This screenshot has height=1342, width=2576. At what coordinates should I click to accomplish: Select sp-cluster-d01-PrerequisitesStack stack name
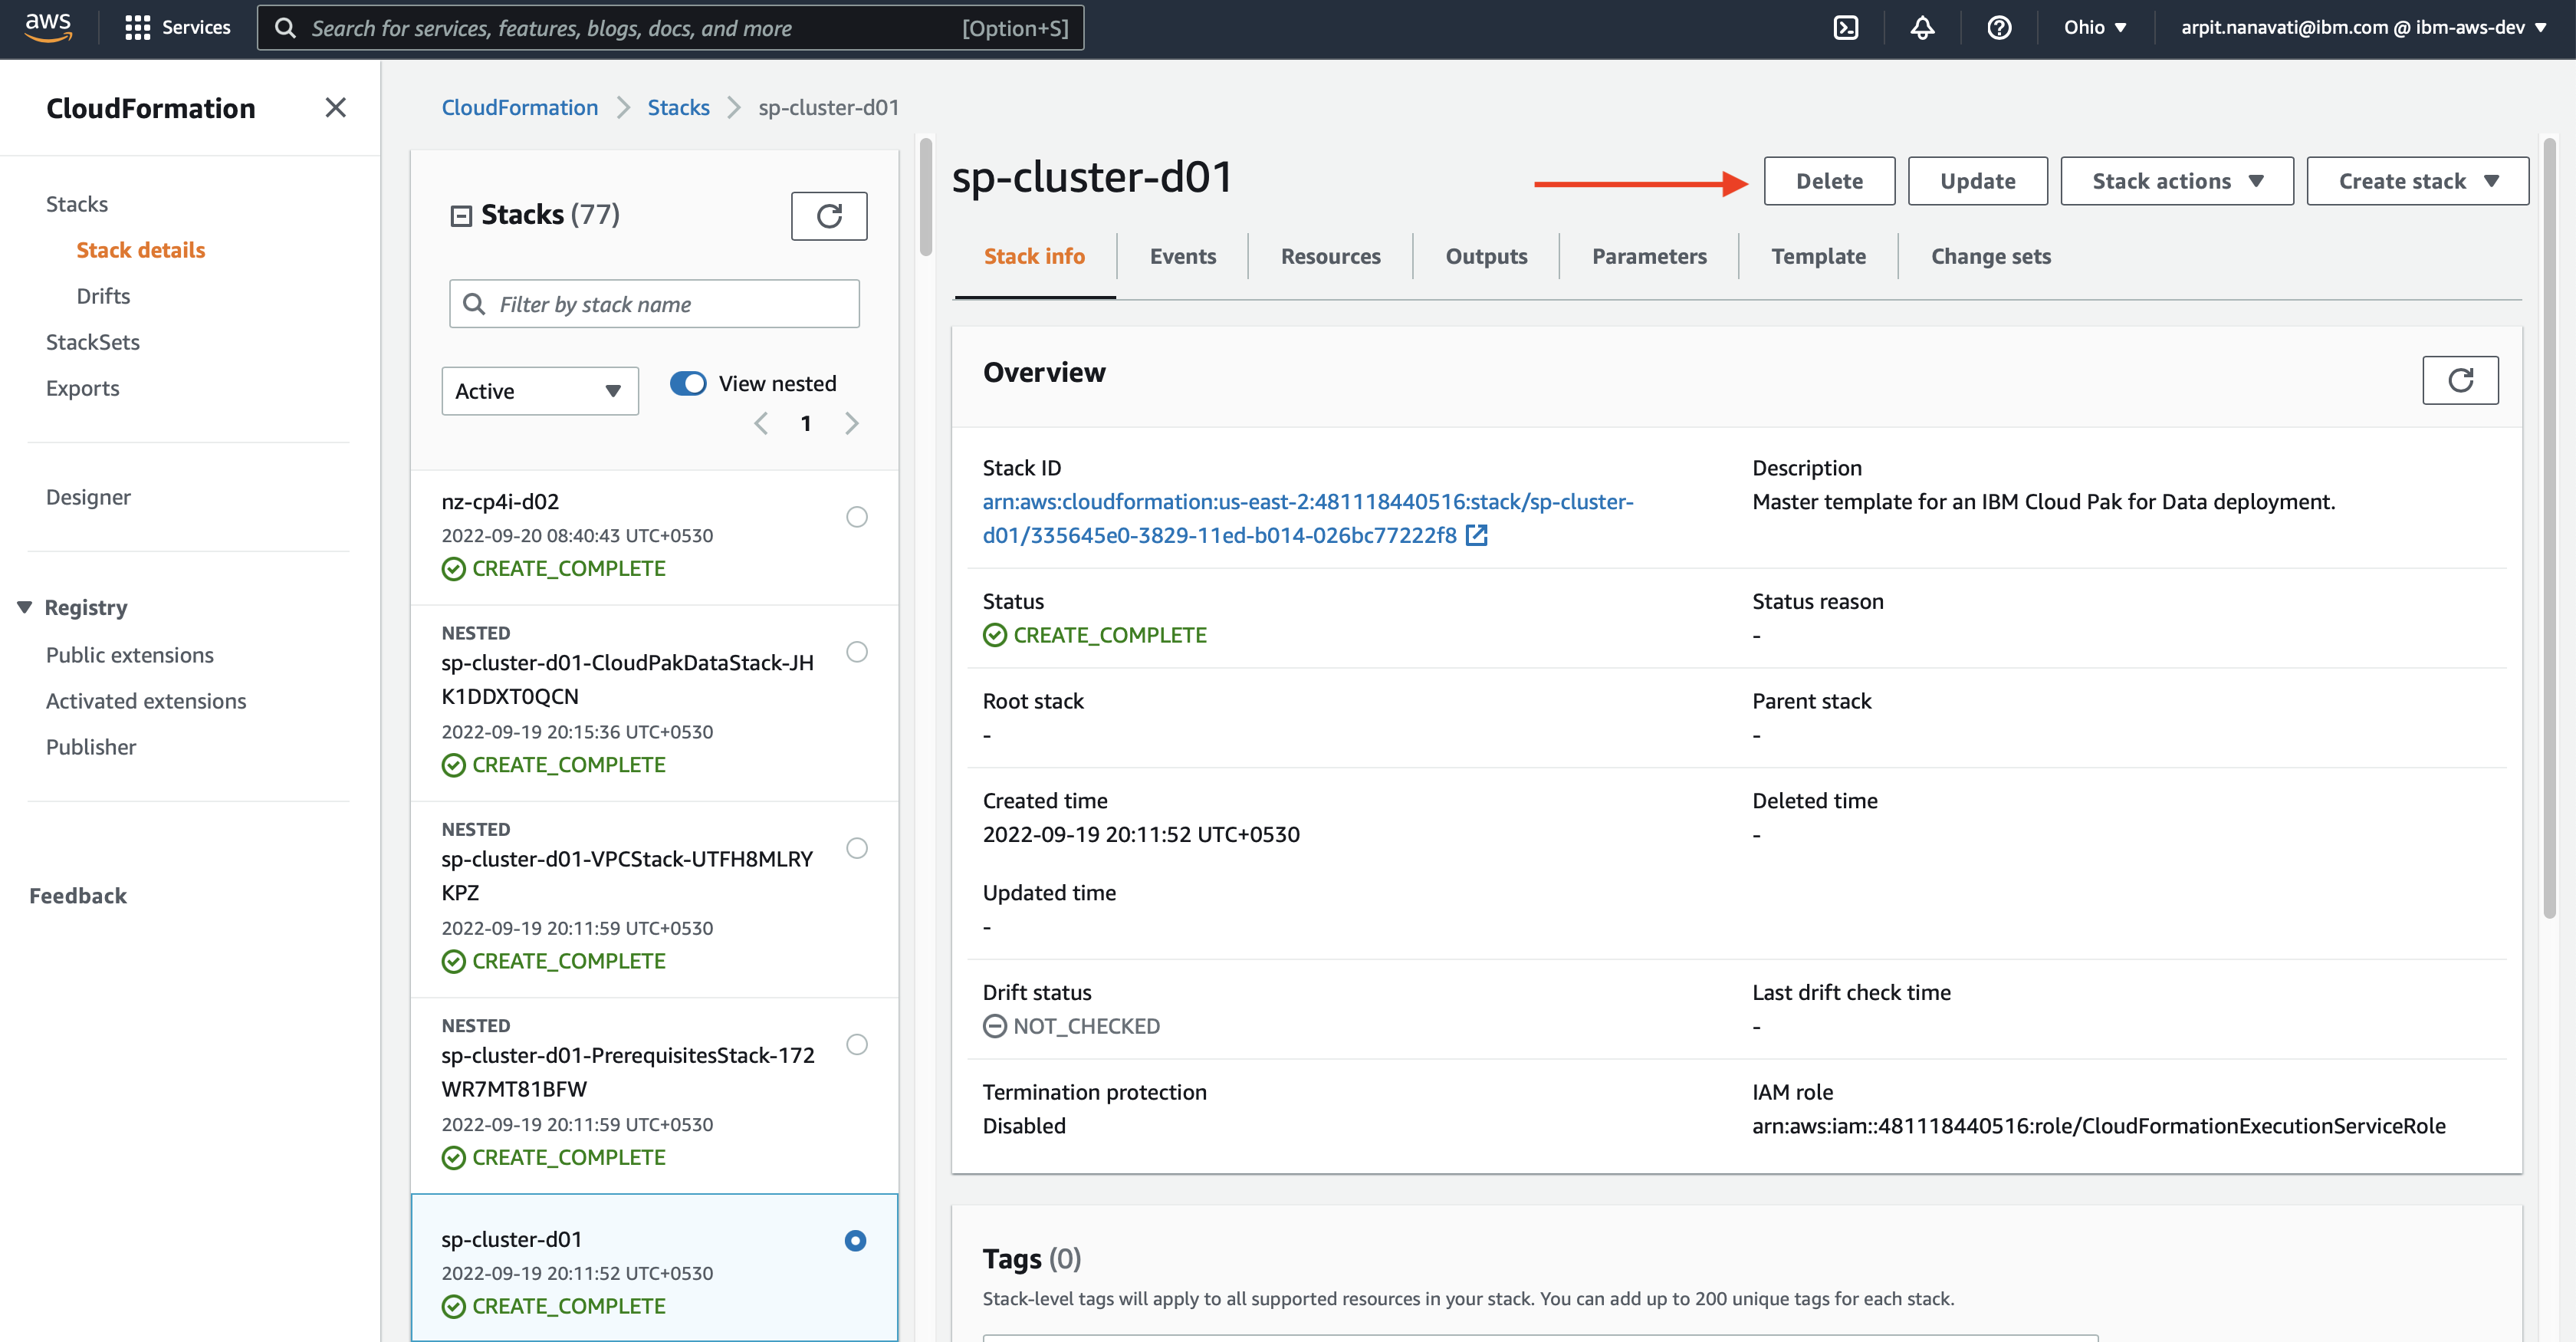tap(627, 1072)
